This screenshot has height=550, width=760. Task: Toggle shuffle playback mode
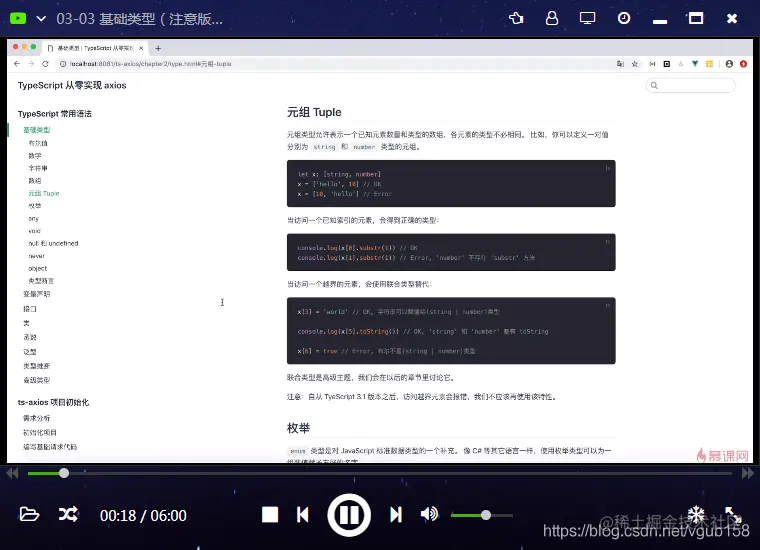point(68,514)
